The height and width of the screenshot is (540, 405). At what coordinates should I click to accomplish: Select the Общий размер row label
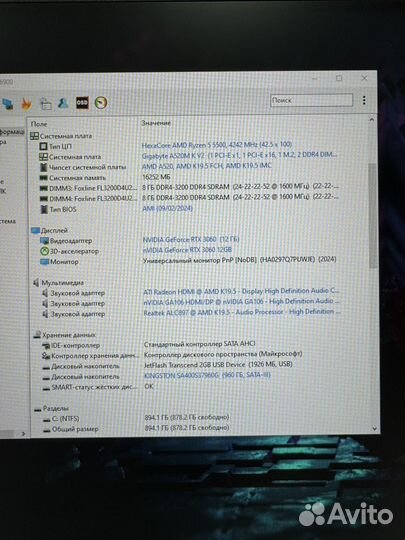click(75, 429)
